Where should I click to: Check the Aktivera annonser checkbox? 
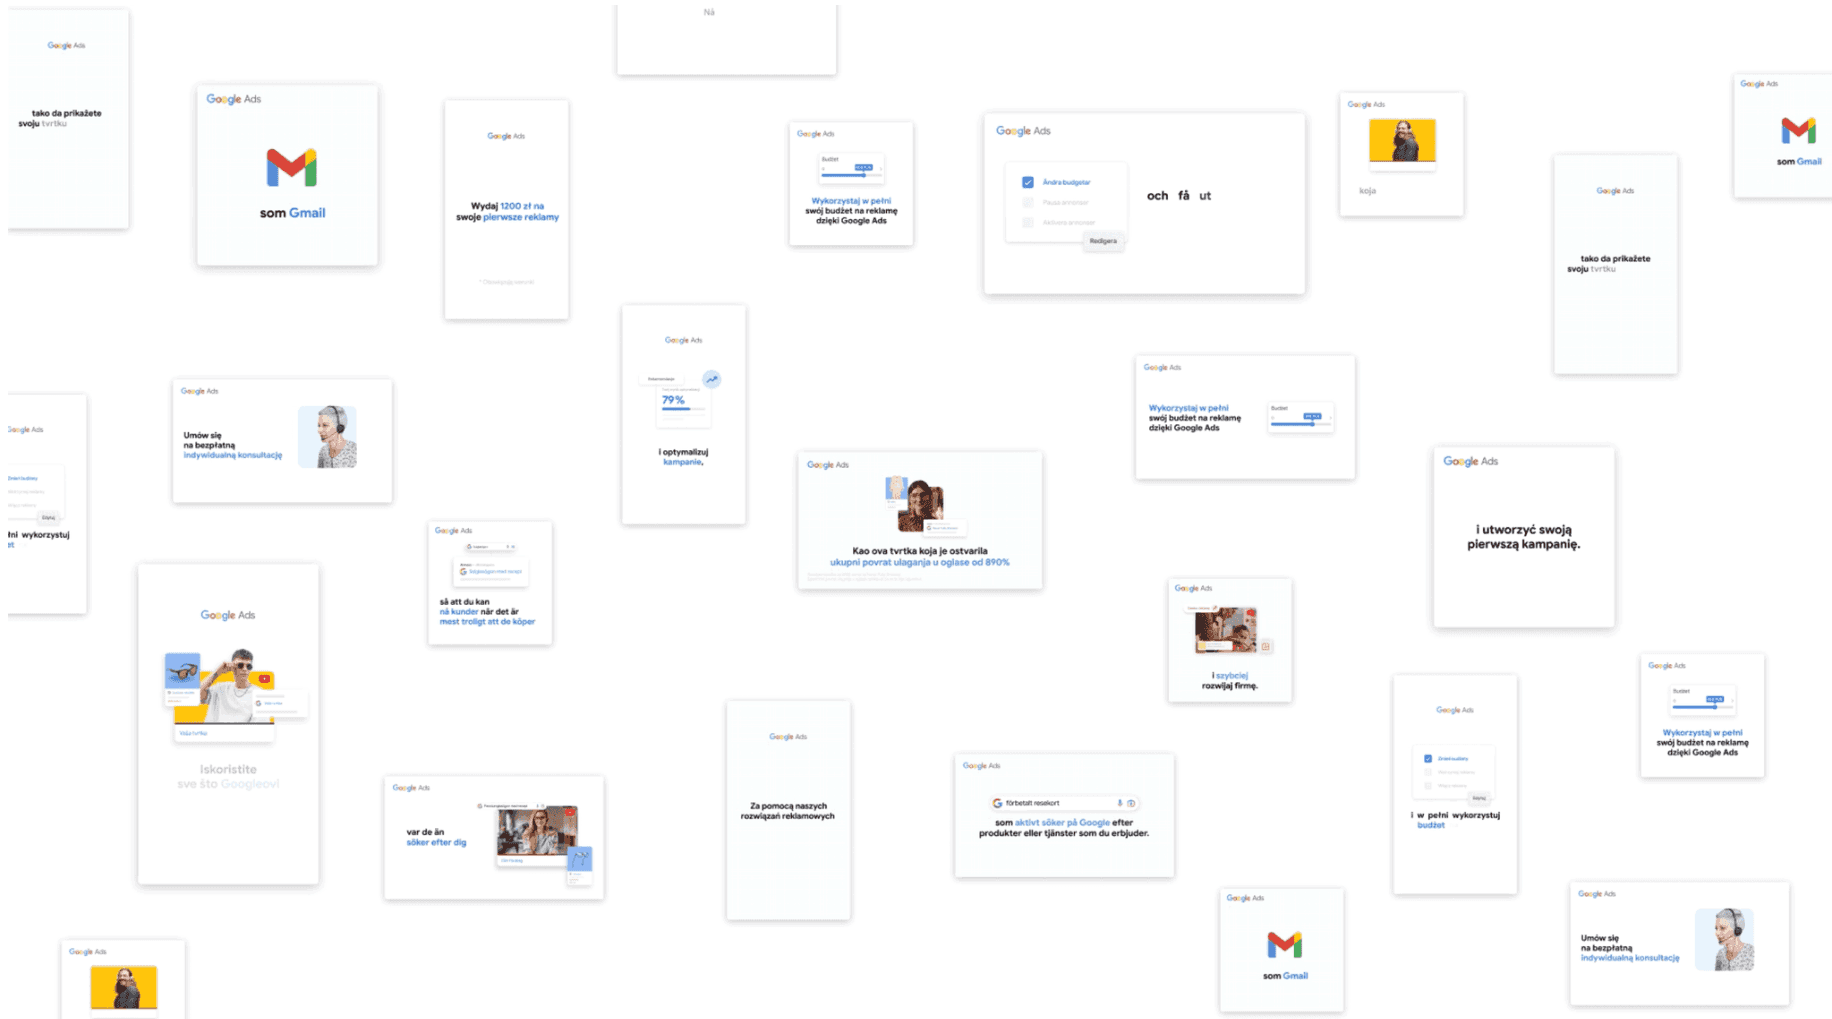pyautogui.click(x=1027, y=222)
